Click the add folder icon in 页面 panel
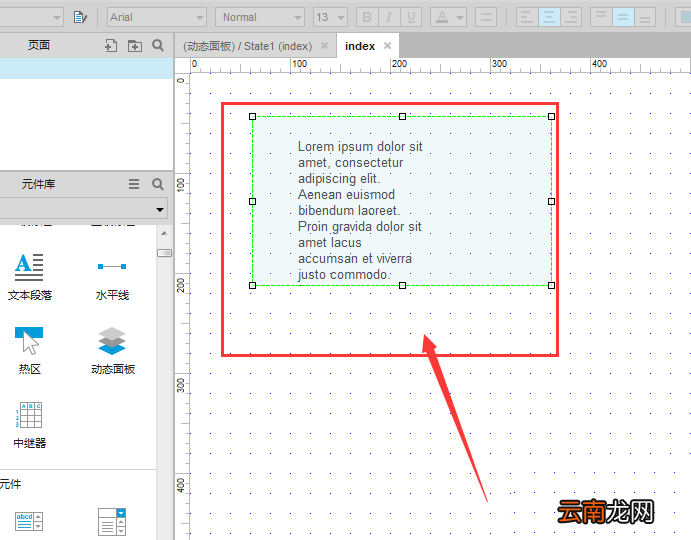Image resolution: width=691 pixels, height=540 pixels. 134,45
